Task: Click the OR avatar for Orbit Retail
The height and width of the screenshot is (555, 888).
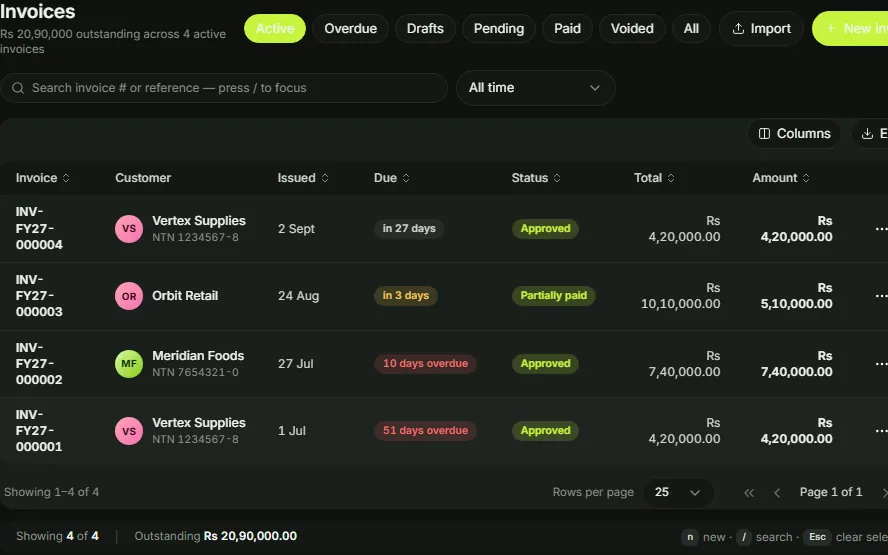Action: (x=129, y=296)
